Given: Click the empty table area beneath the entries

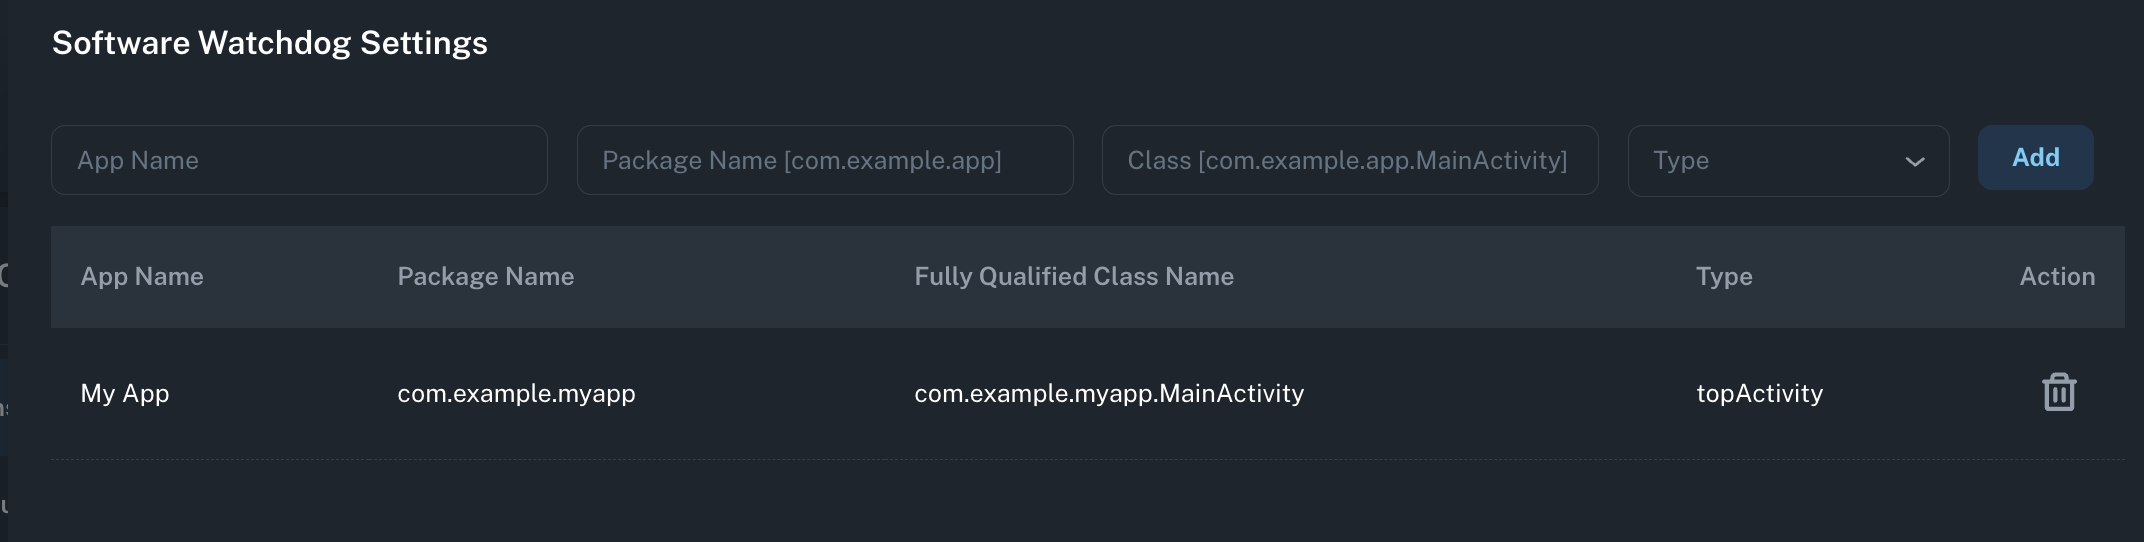Looking at the screenshot, I should click(x=1088, y=502).
